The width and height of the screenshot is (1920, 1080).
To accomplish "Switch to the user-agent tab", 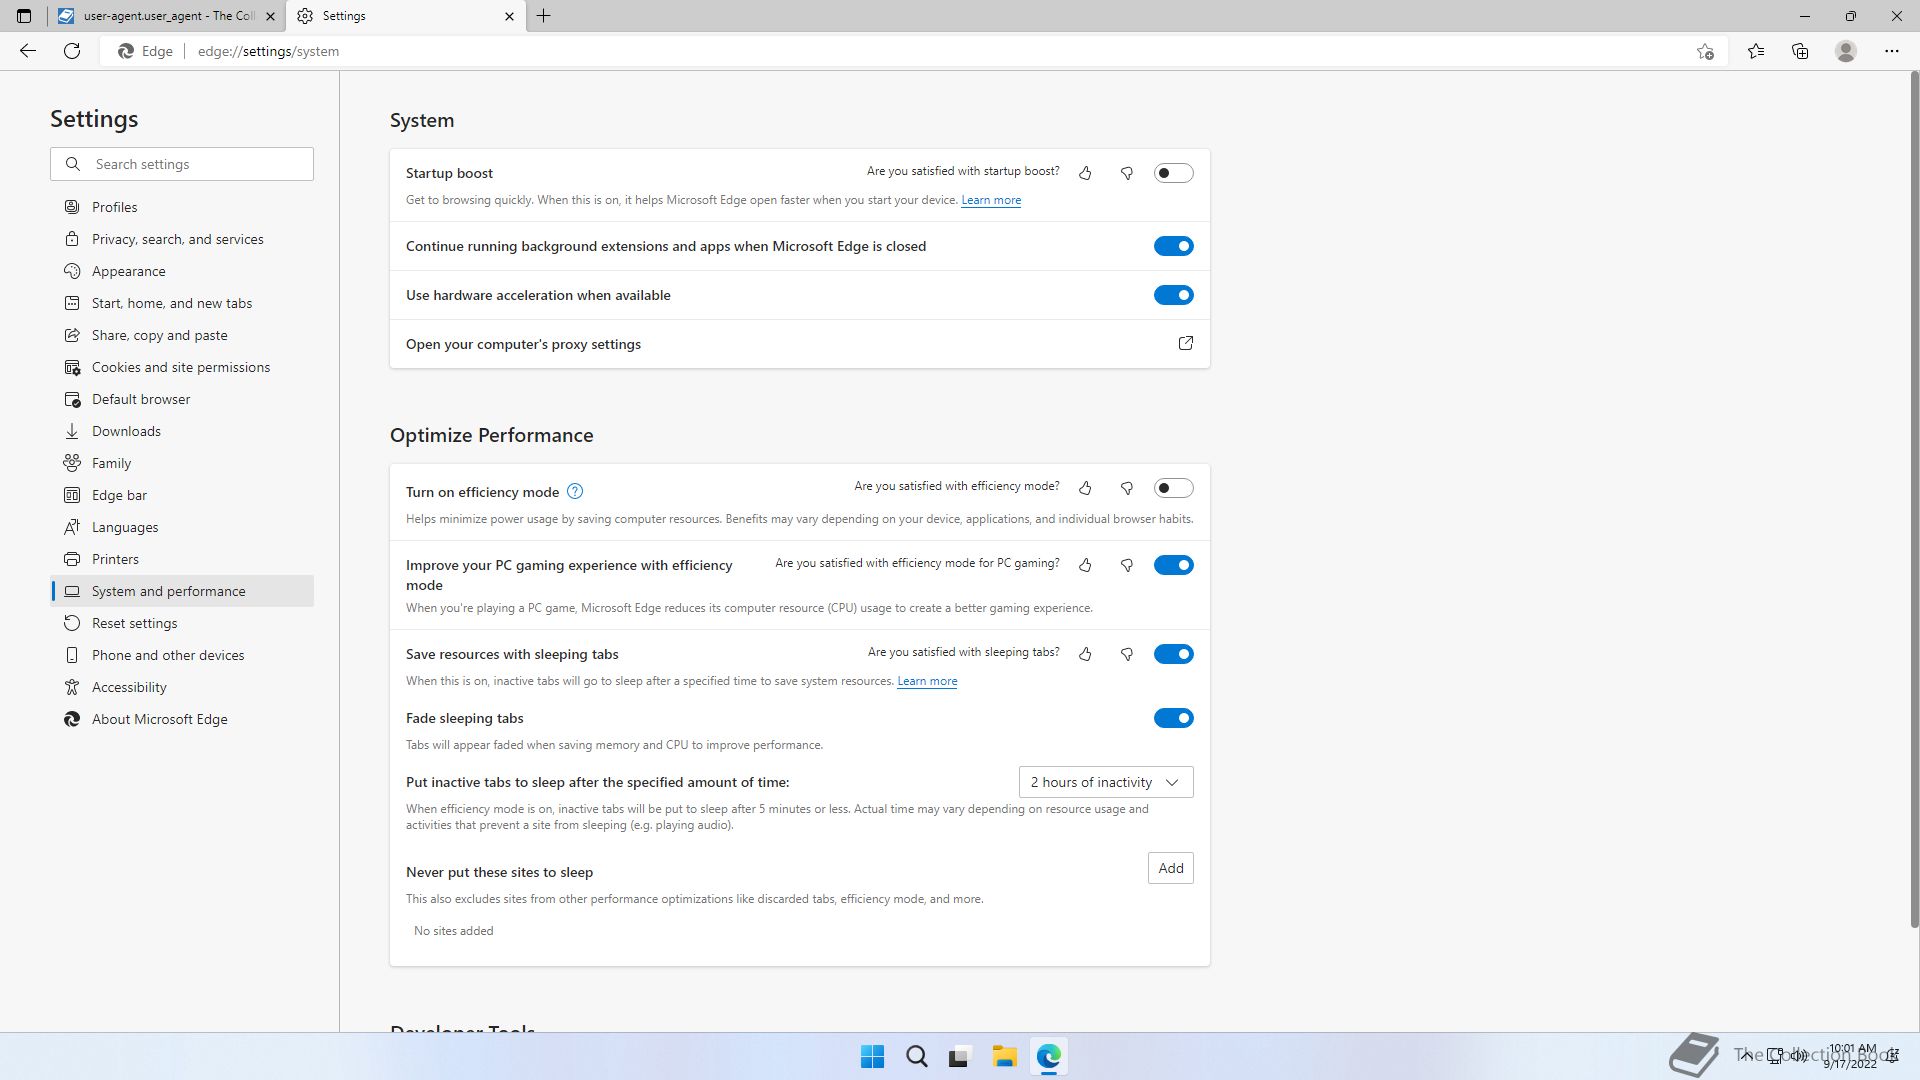I will (165, 16).
